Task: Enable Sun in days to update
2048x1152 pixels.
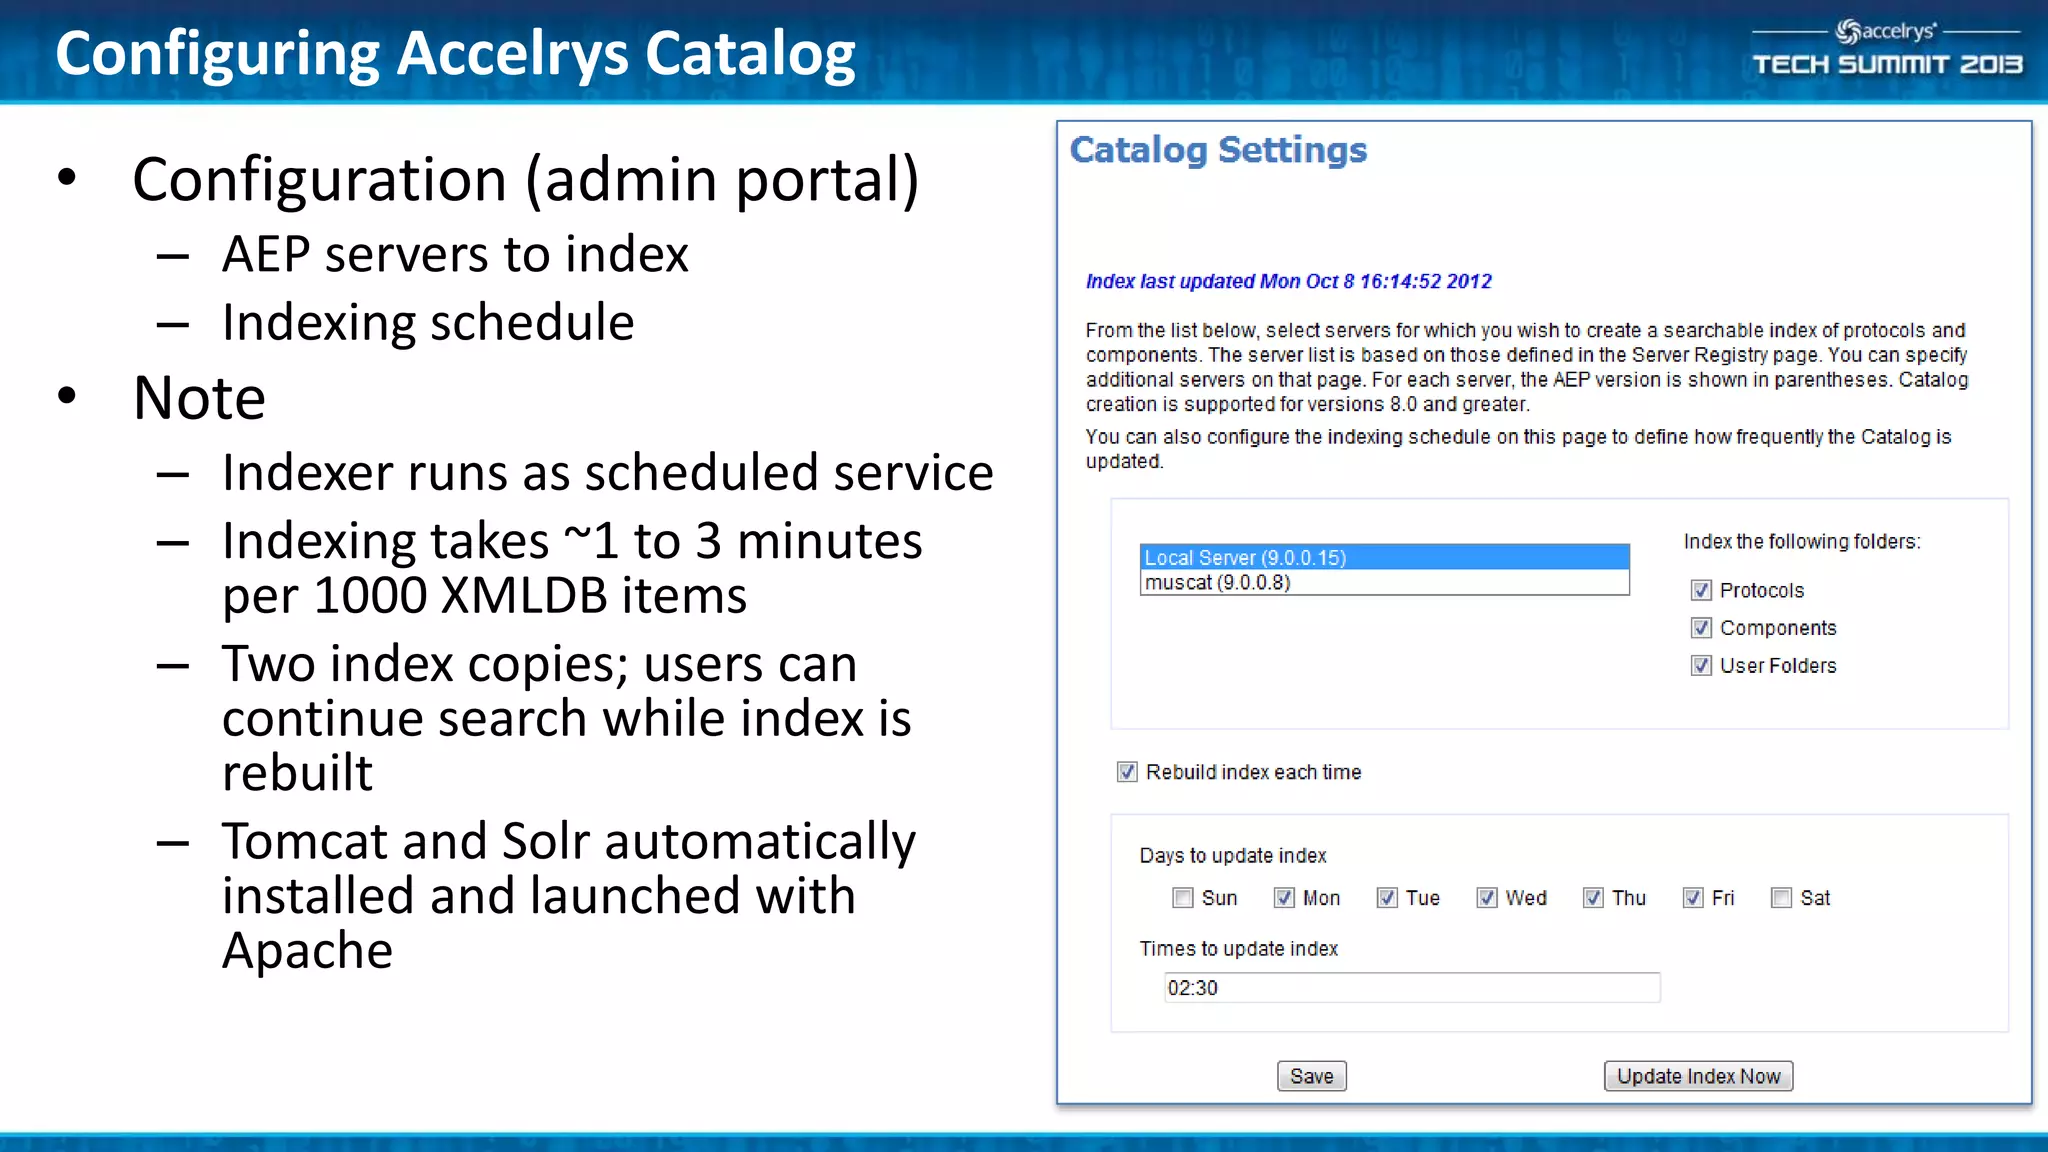Action: pos(1183,898)
